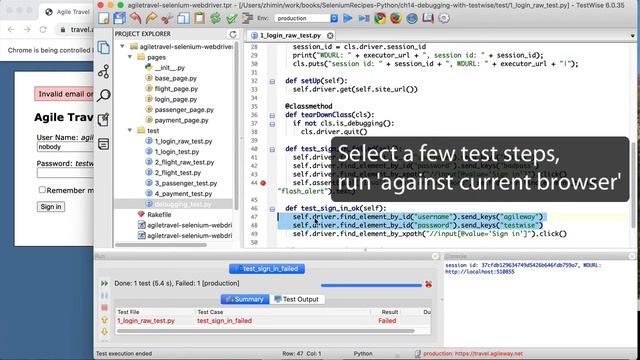Go to previous failure with up arrow icon
640x360 pixels.
[104, 320]
